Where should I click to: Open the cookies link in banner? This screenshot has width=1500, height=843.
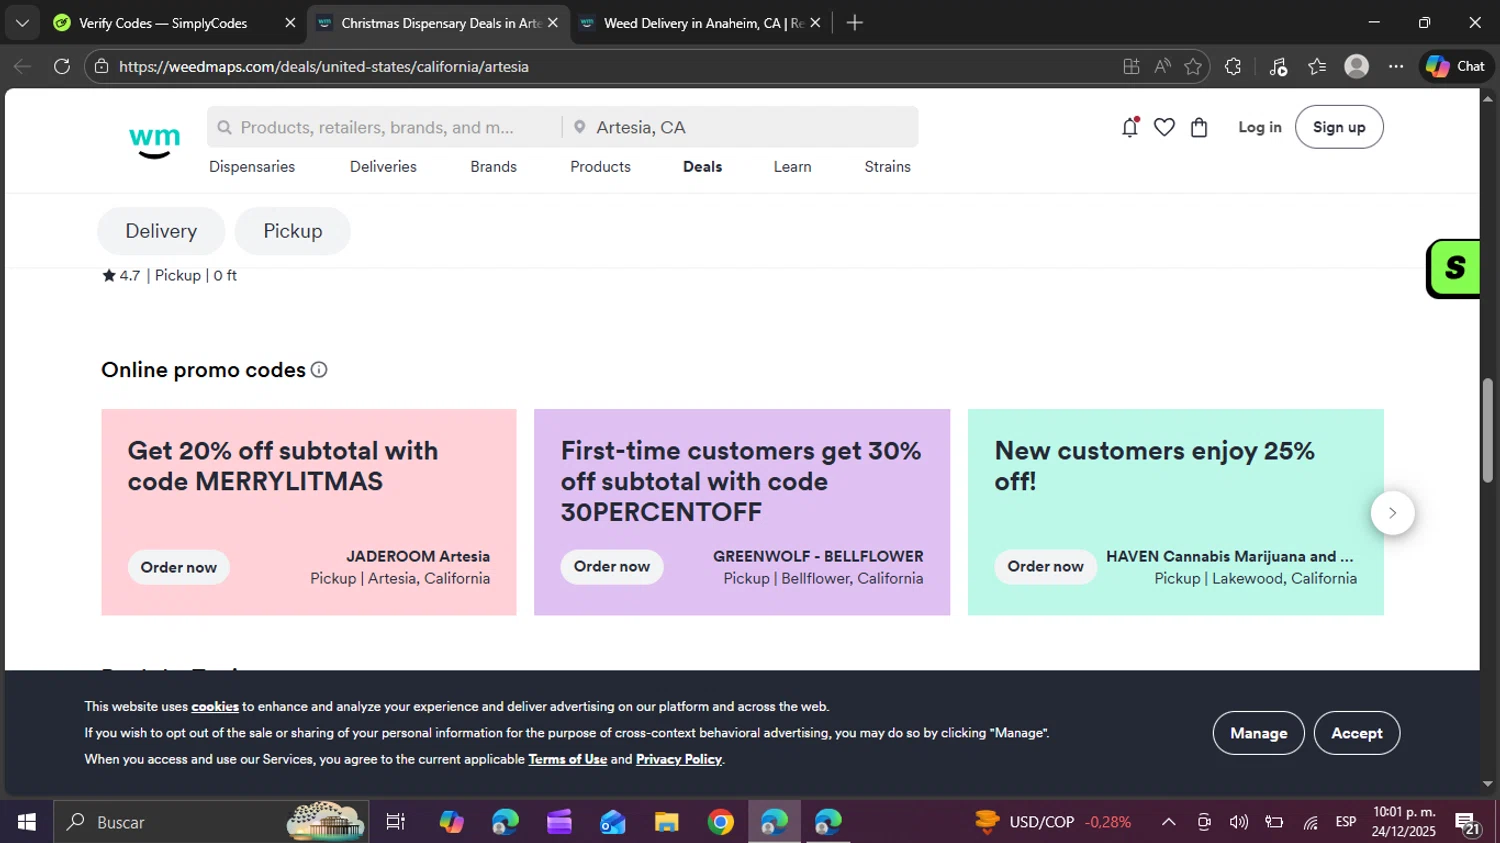click(x=215, y=706)
